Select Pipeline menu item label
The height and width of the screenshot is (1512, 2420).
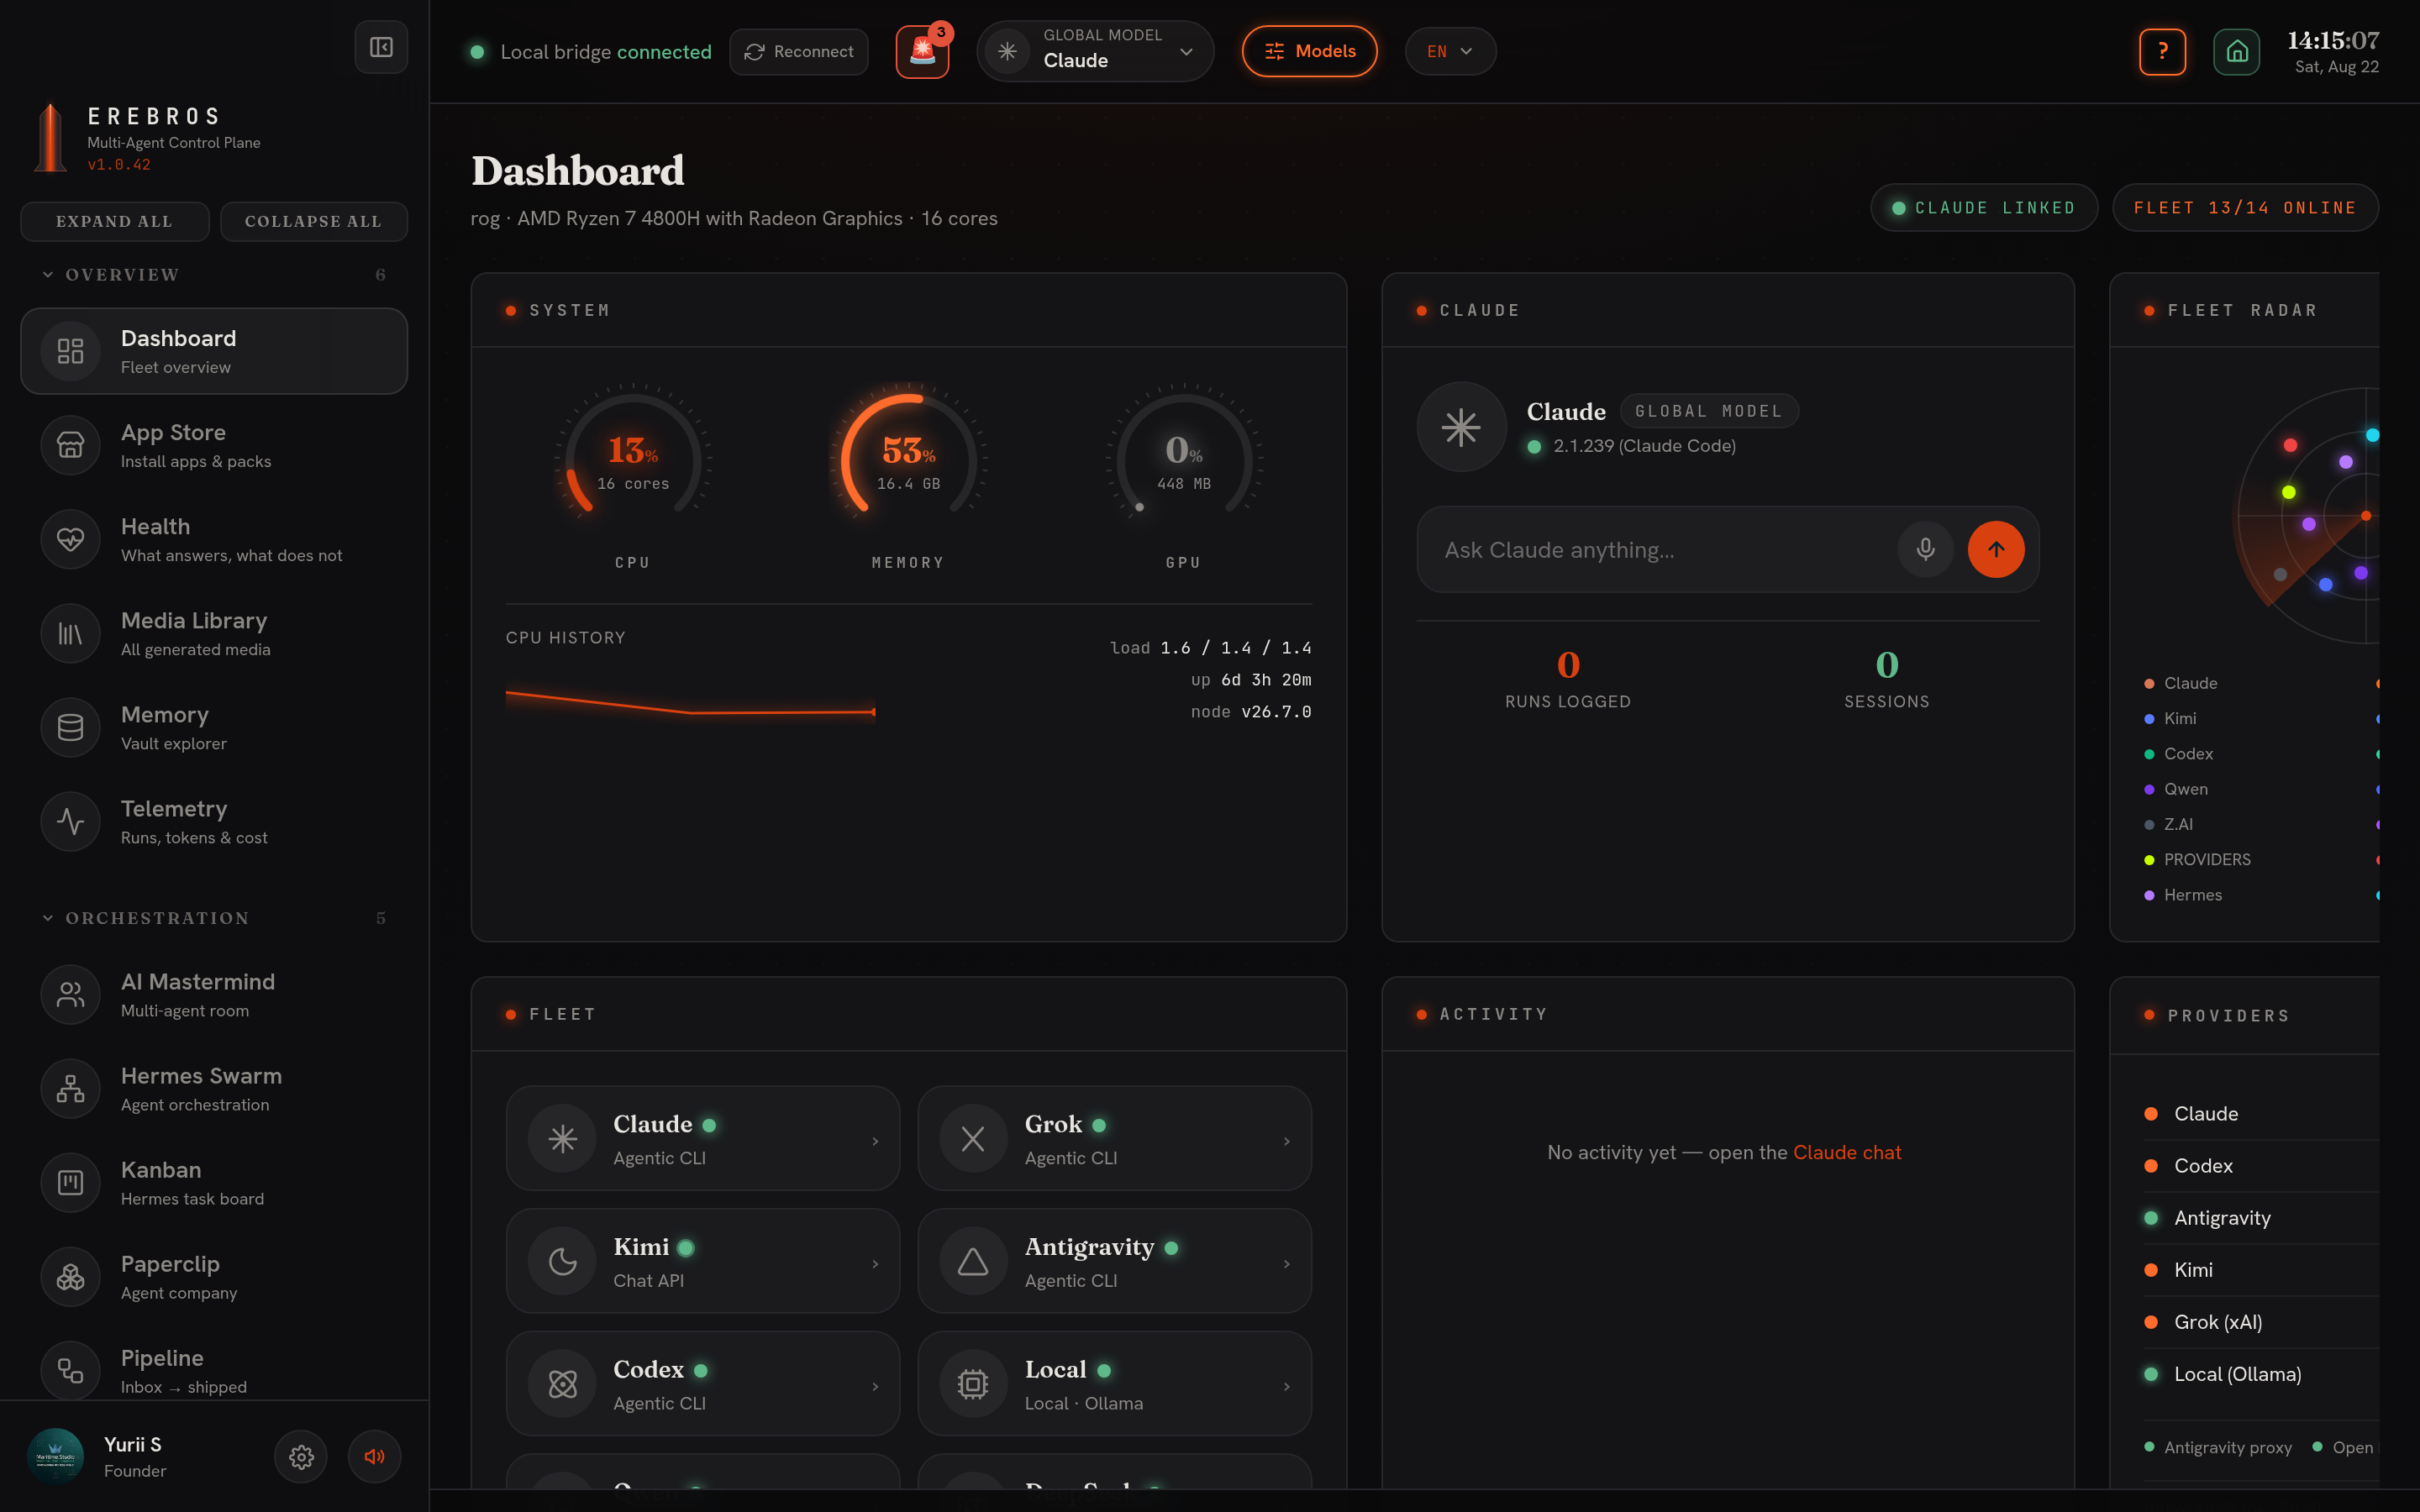[162, 1357]
